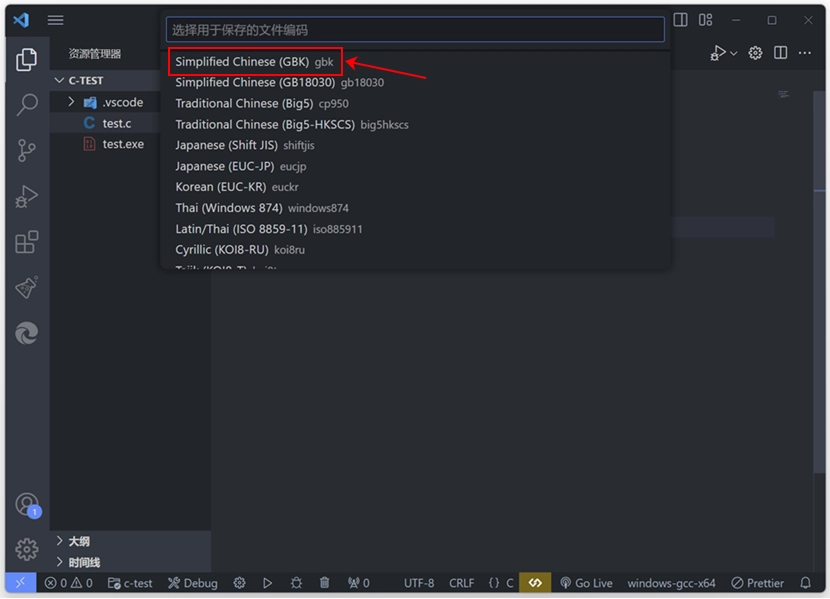Open the Search view in the activity bar

pyautogui.click(x=26, y=104)
